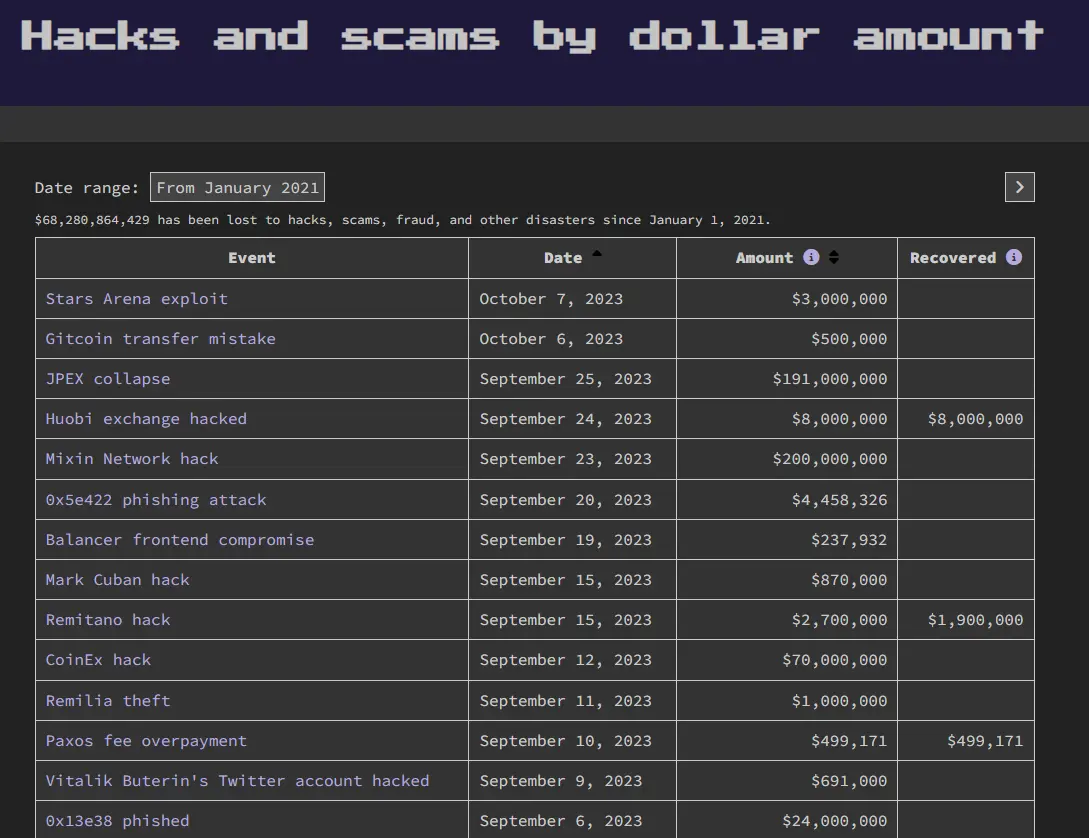Screen dimensions: 1089x838
Task: Sort table by Amount arrows icon
Action: point(833,257)
